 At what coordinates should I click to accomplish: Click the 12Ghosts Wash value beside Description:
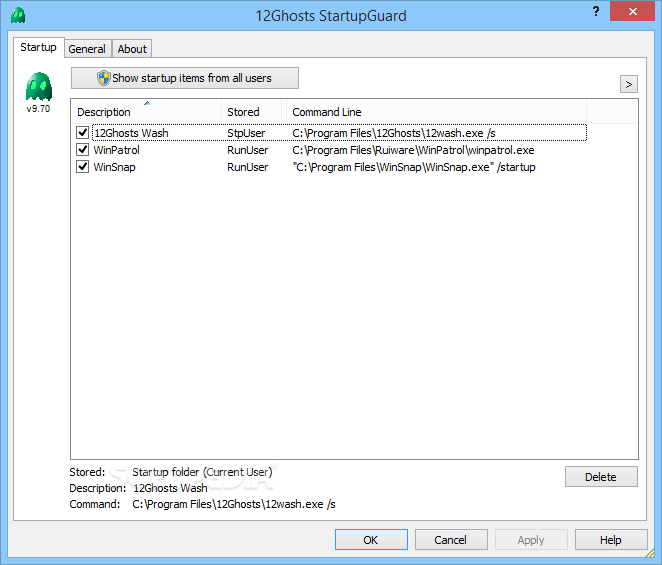coord(170,488)
